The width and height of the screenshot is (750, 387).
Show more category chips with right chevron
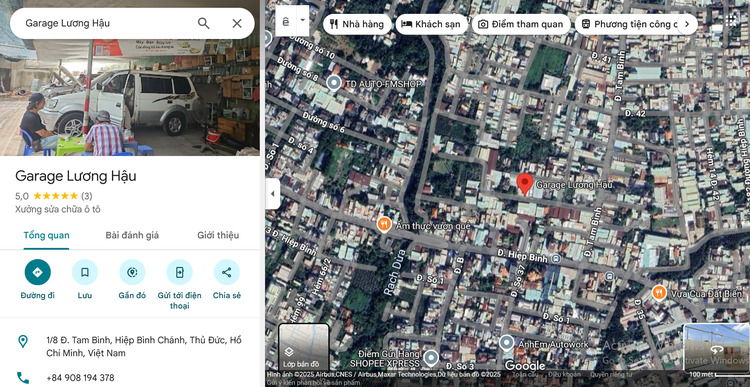(x=687, y=24)
